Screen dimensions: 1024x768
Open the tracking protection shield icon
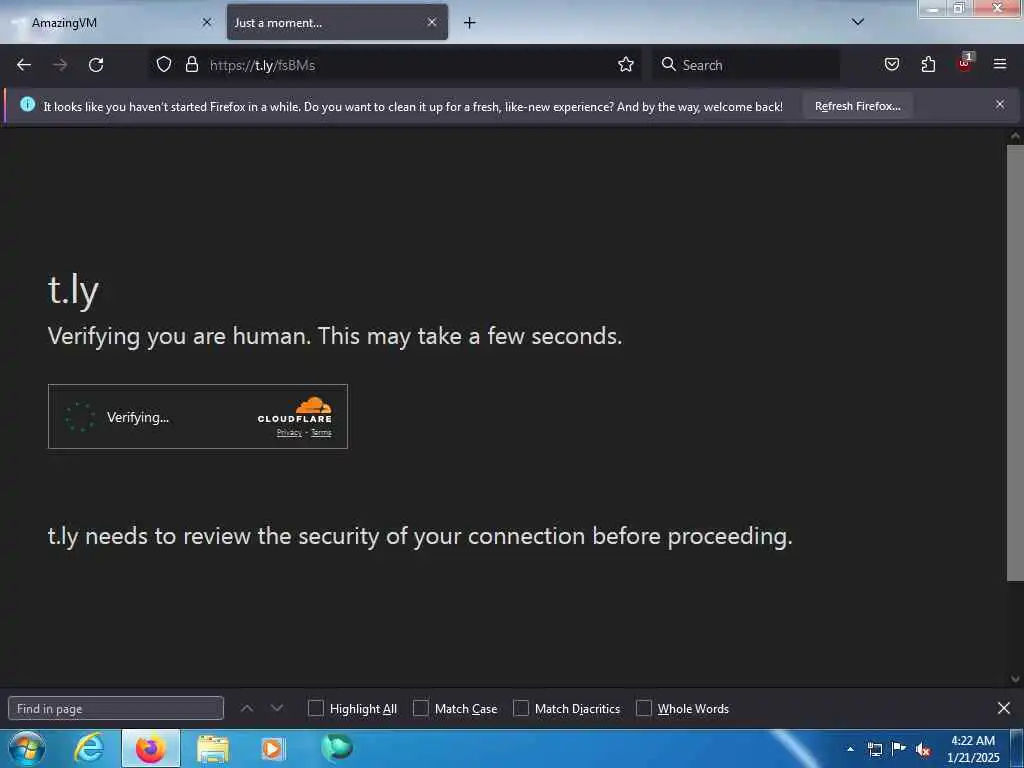[164, 64]
